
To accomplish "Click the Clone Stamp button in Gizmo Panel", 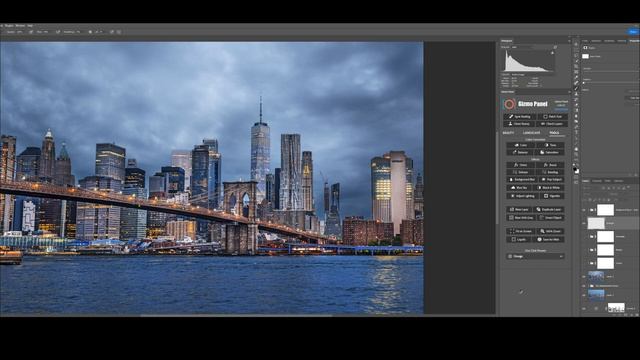I will click(x=520, y=124).
